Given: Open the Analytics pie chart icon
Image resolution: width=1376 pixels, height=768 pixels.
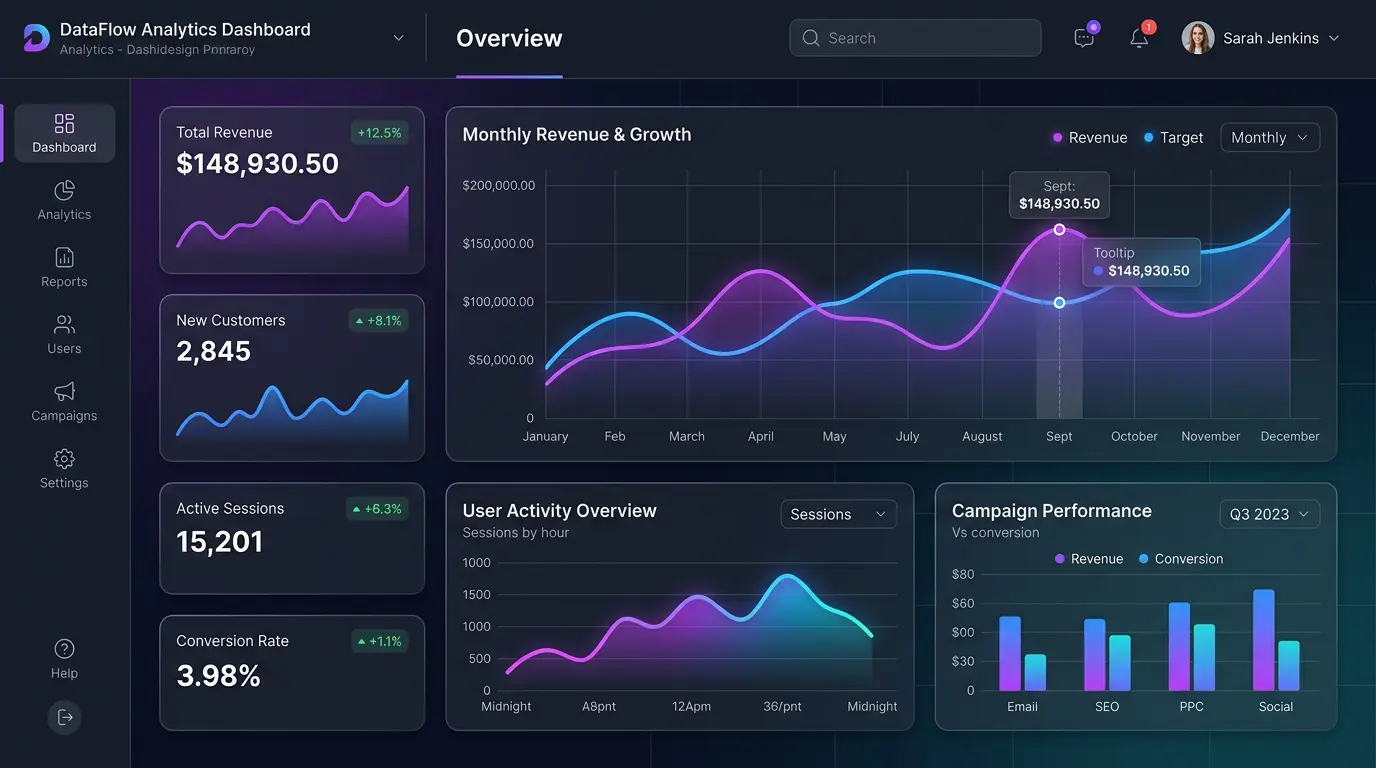Looking at the screenshot, I should tap(64, 190).
